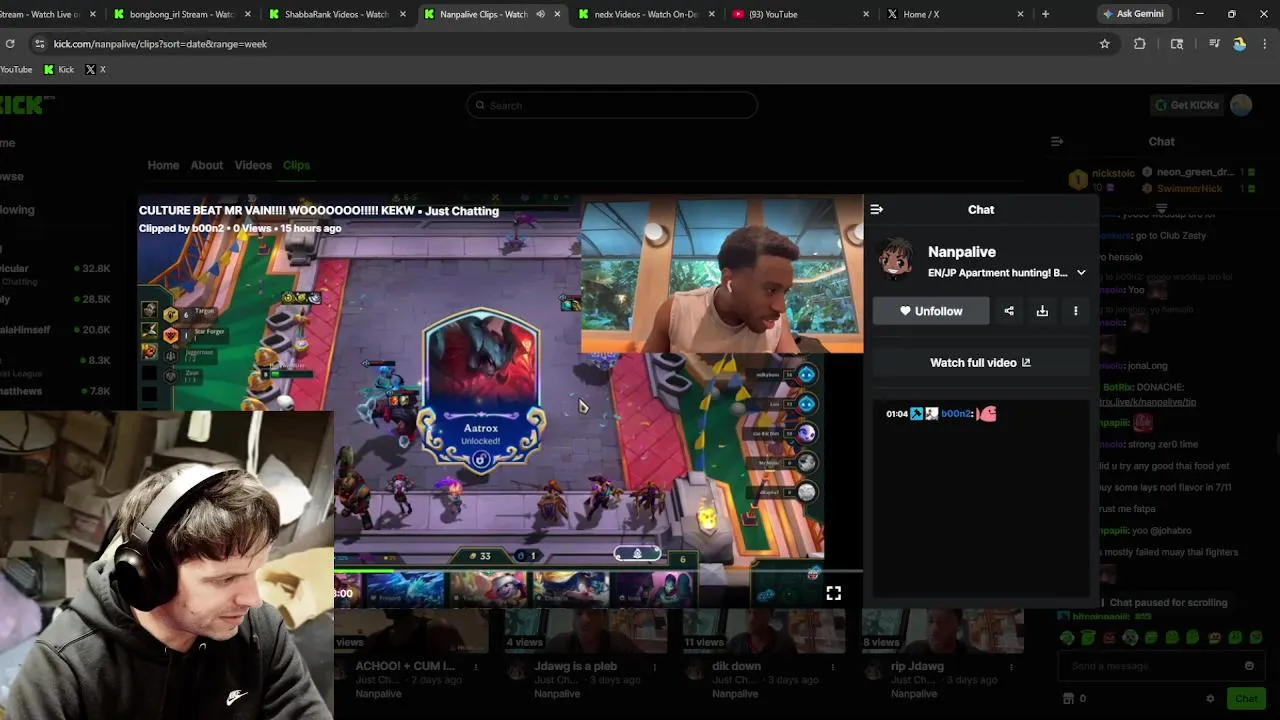Open options for 'Jdawg is a pleb' clip
This screenshot has width=1280, height=720.
[654, 667]
